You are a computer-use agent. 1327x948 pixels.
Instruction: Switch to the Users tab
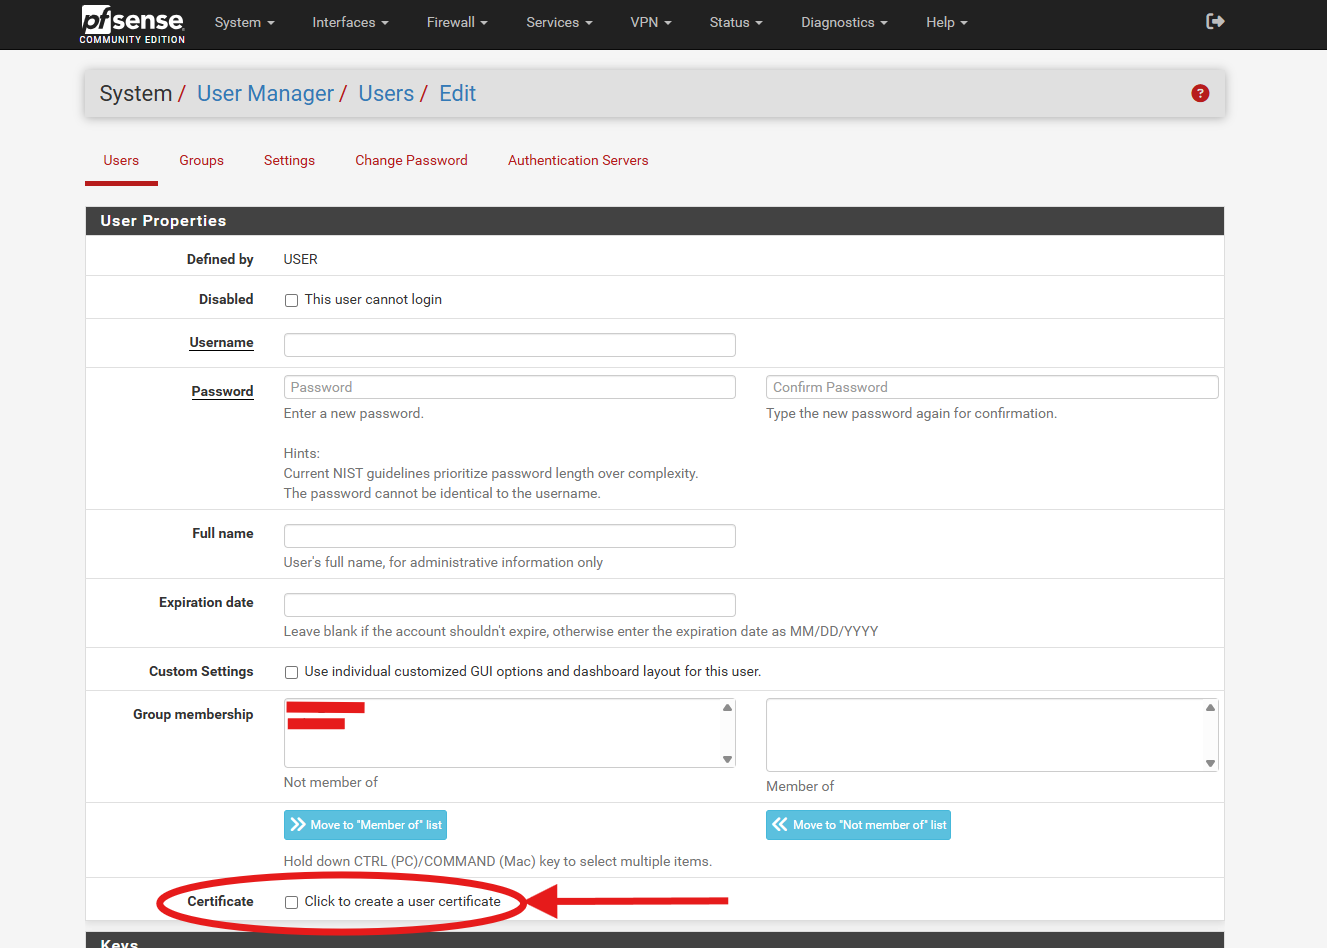[x=121, y=160]
